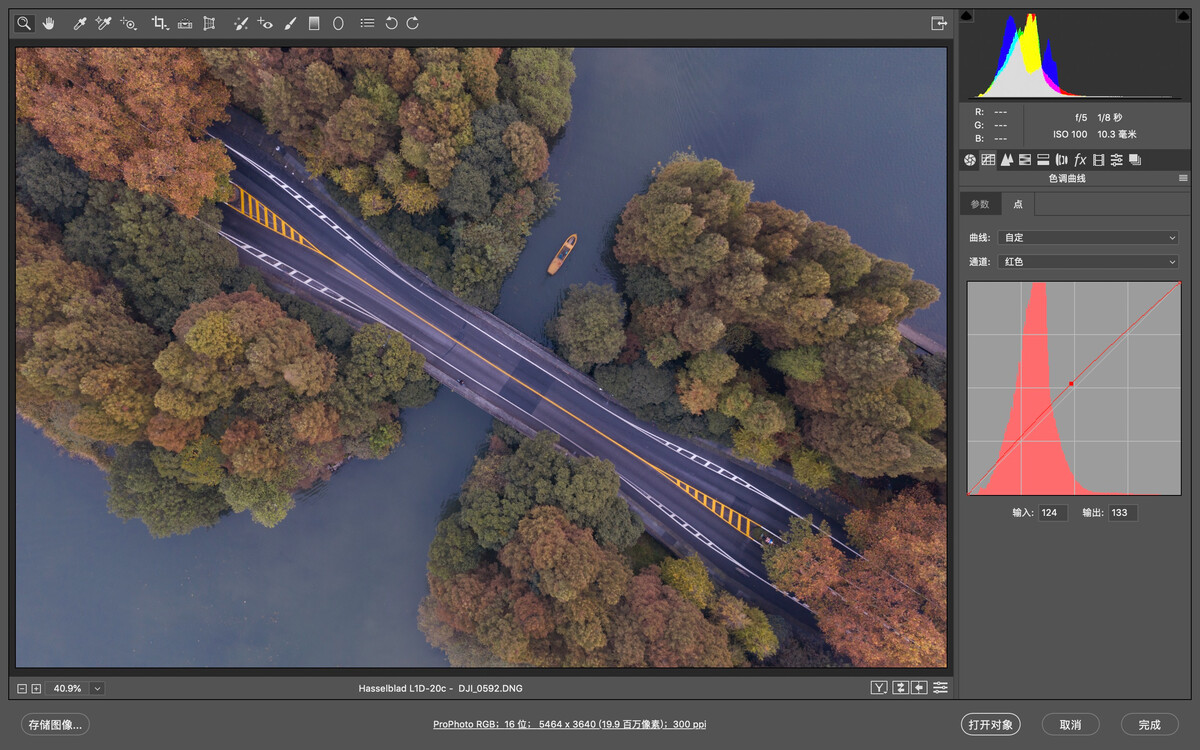Open the Presets panel sliders icon
Image resolution: width=1200 pixels, height=750 pixels.
[1116, 160]
